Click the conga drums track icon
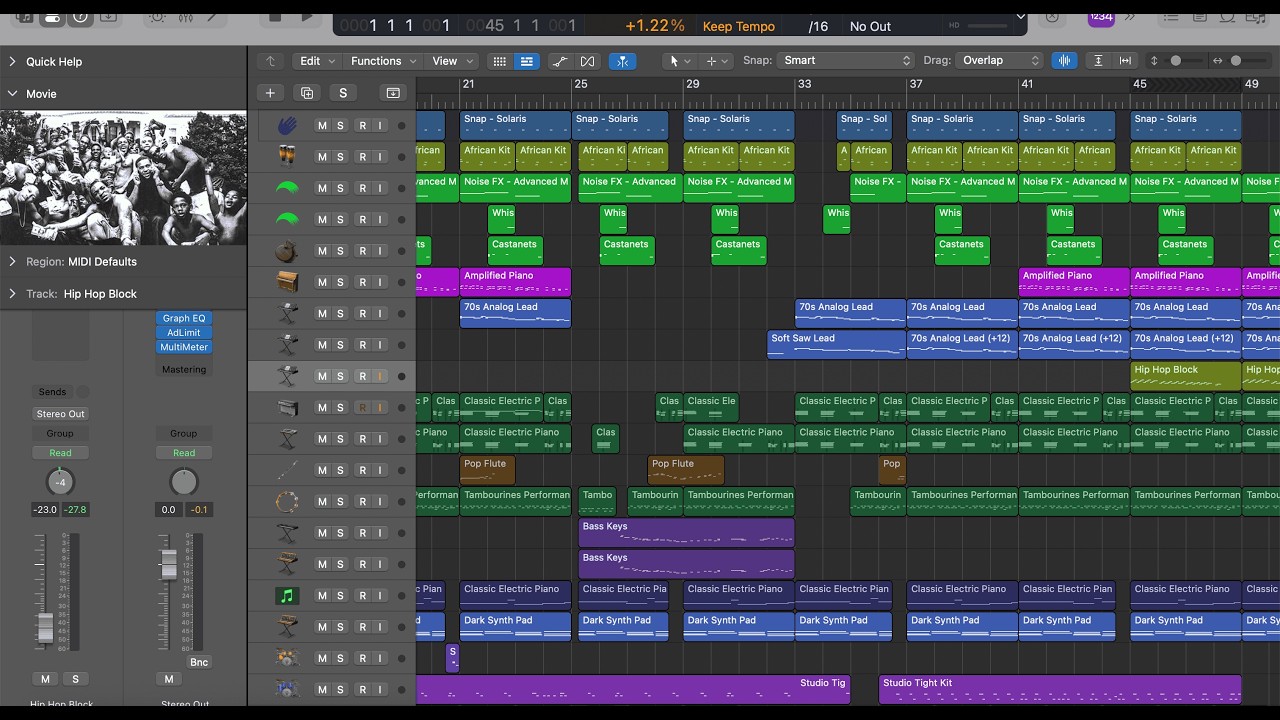 [288, 157]
